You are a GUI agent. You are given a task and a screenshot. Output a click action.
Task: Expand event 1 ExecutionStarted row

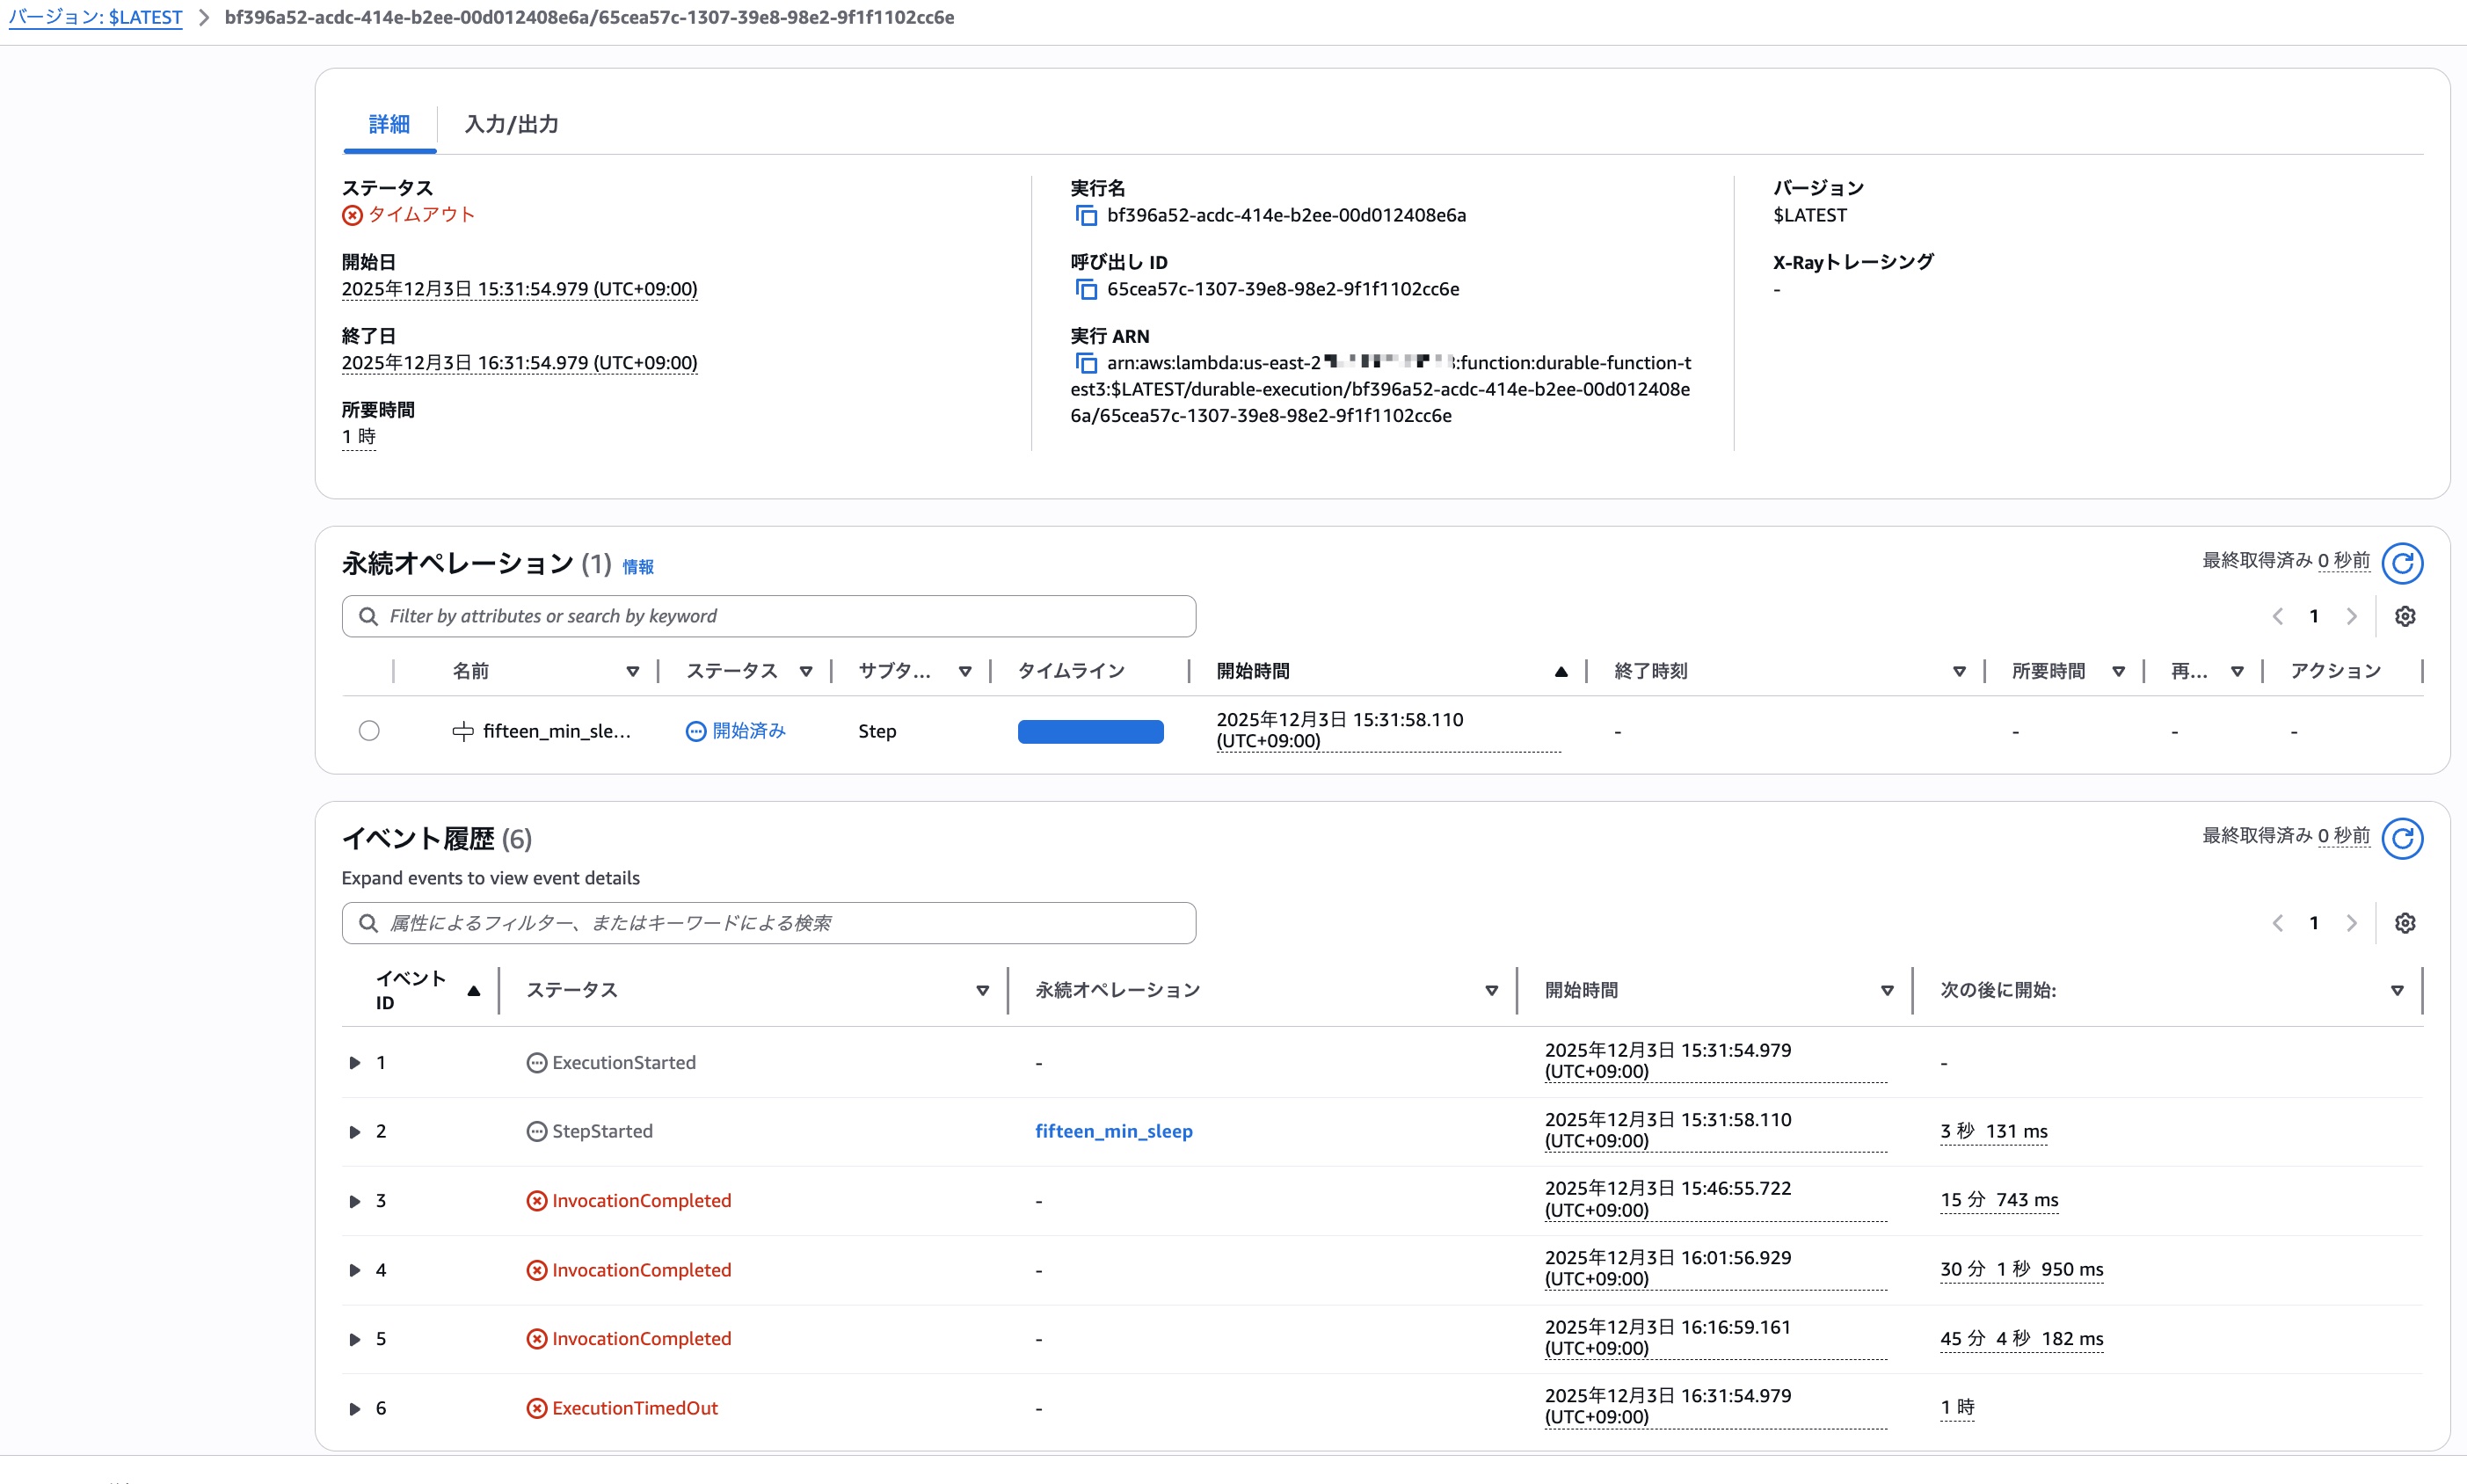click(354, 1063)
